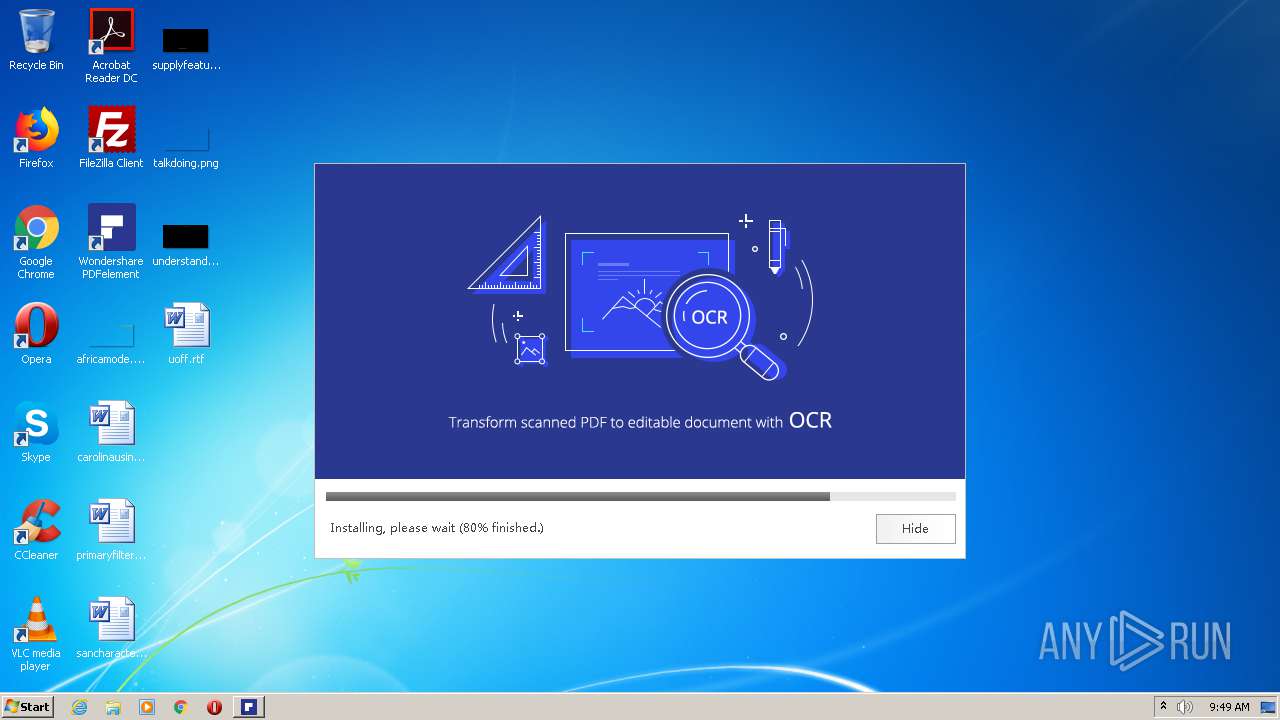Click the Show desktop button
The height and width of the screenshot is (720, 1280).
(1270, 707)
